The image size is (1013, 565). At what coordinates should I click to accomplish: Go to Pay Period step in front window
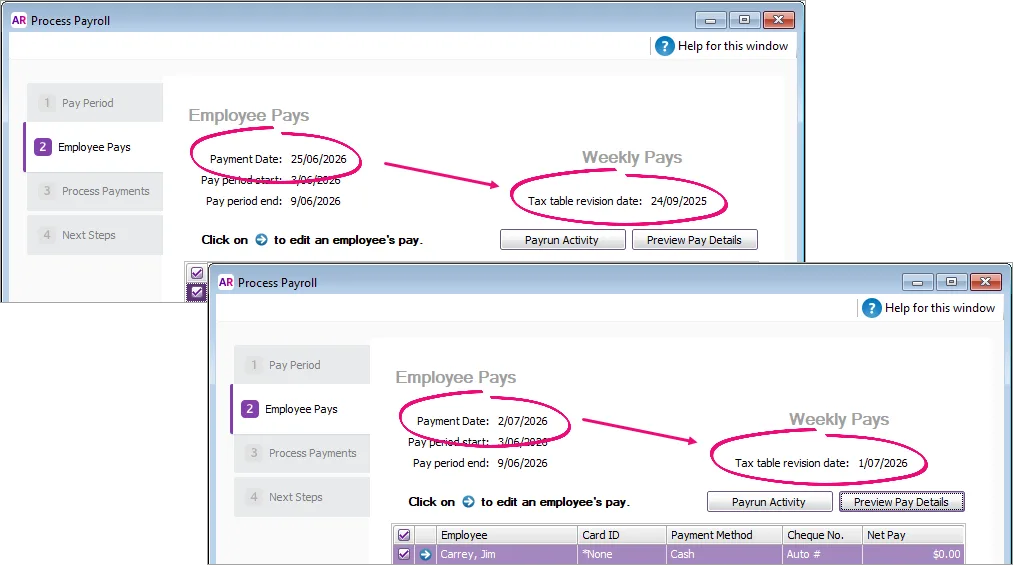(x=302, y=365)
